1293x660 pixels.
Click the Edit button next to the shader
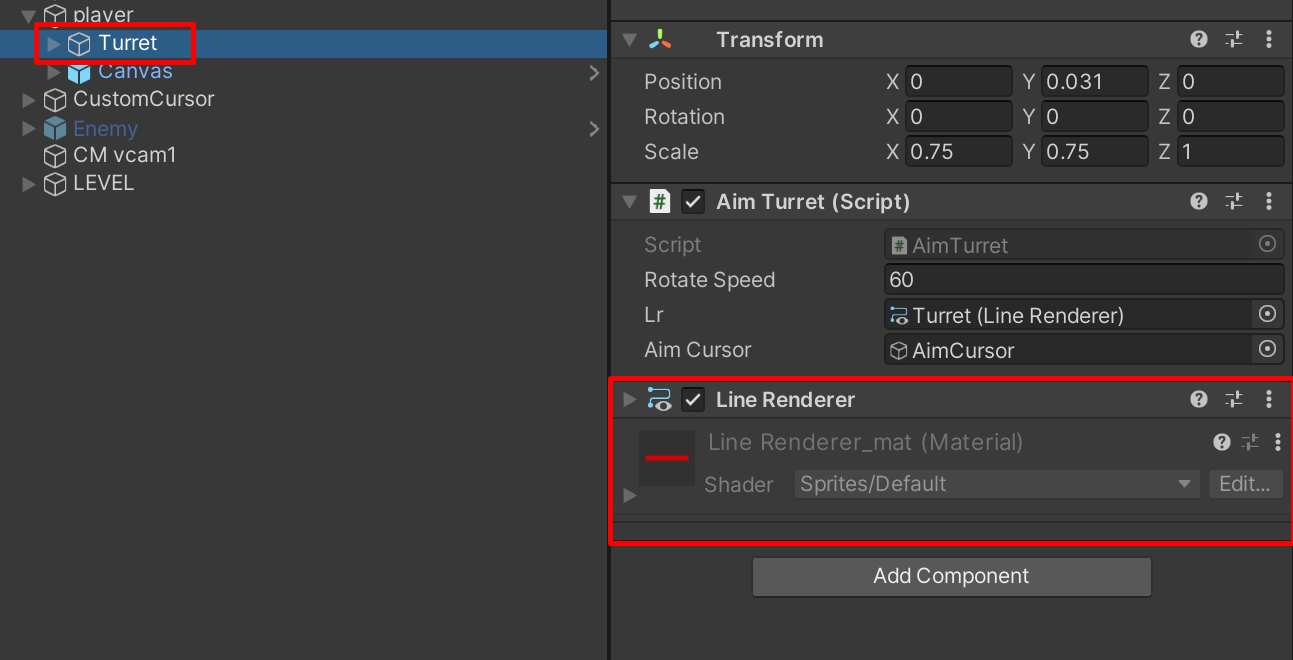[x=1246, y=484]
